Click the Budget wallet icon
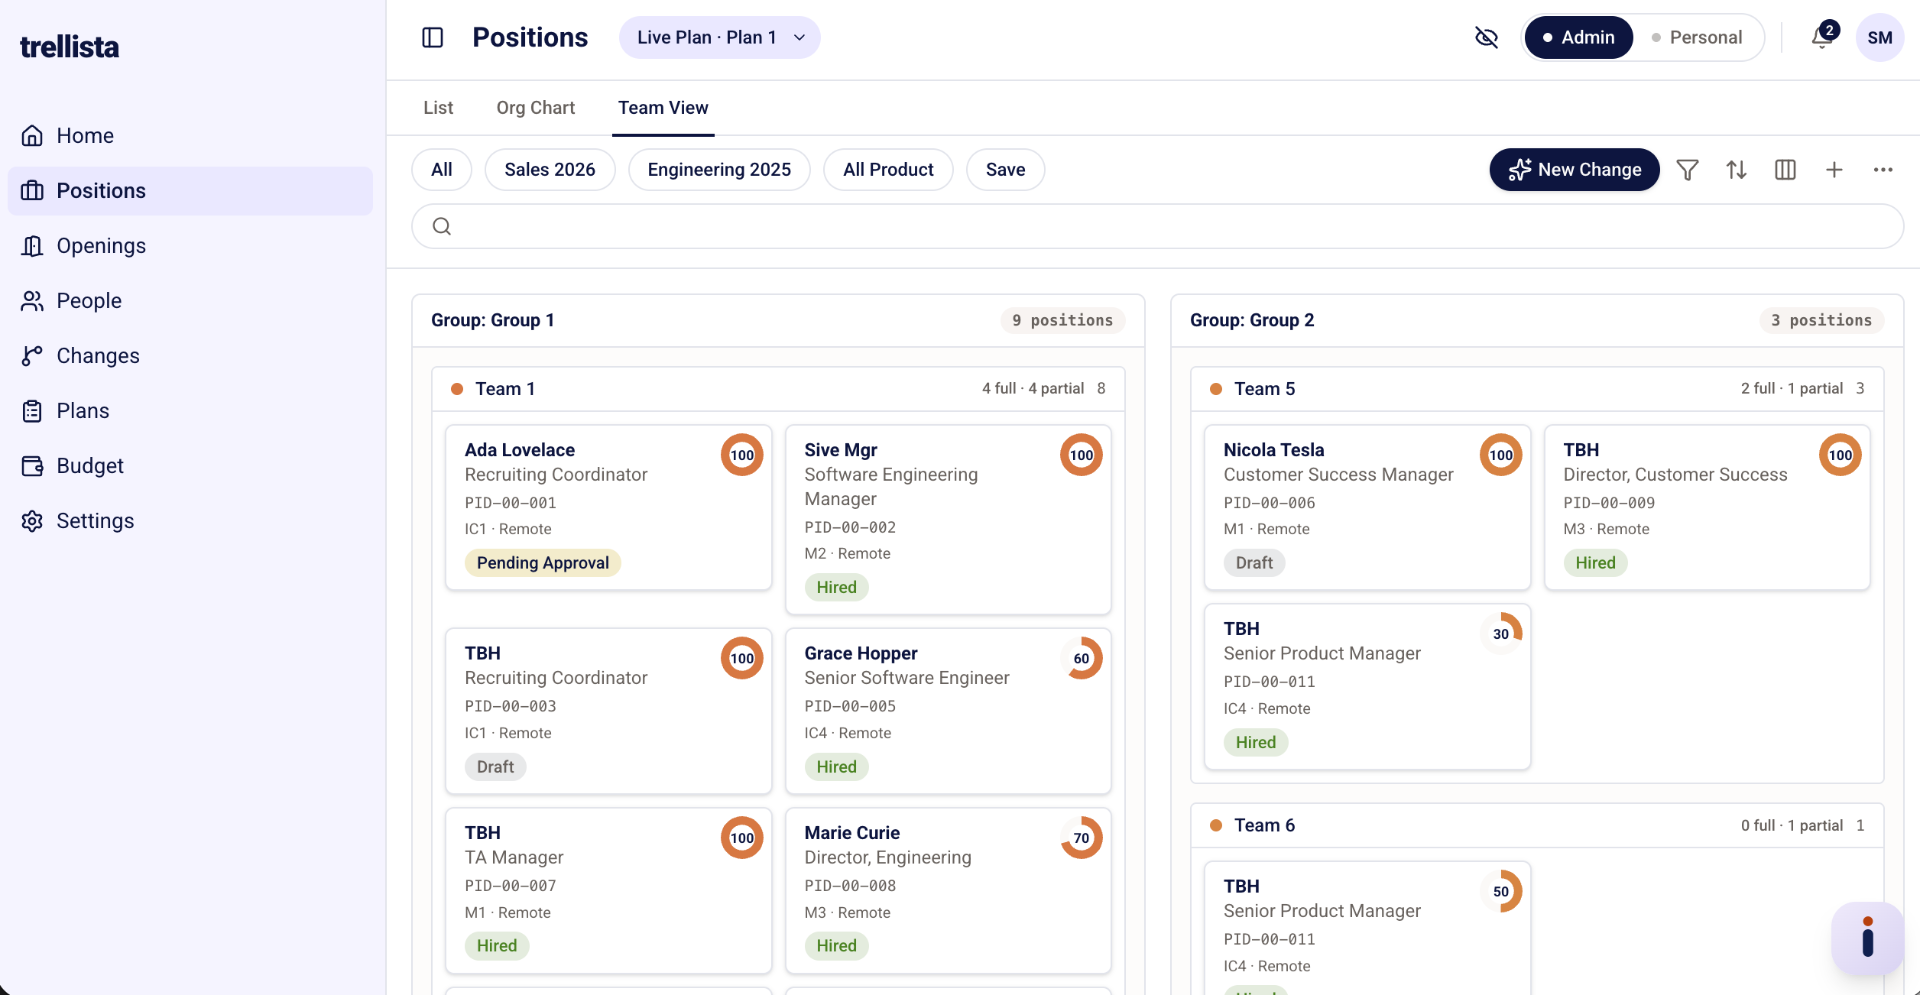The image size is (1920, 995). (x=33, y=466)
